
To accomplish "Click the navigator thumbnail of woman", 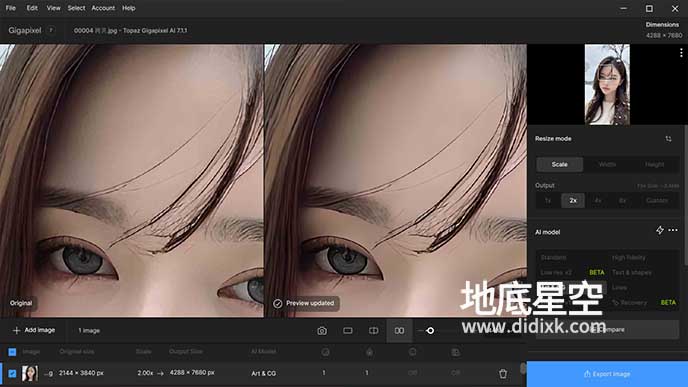I will 607,84.
